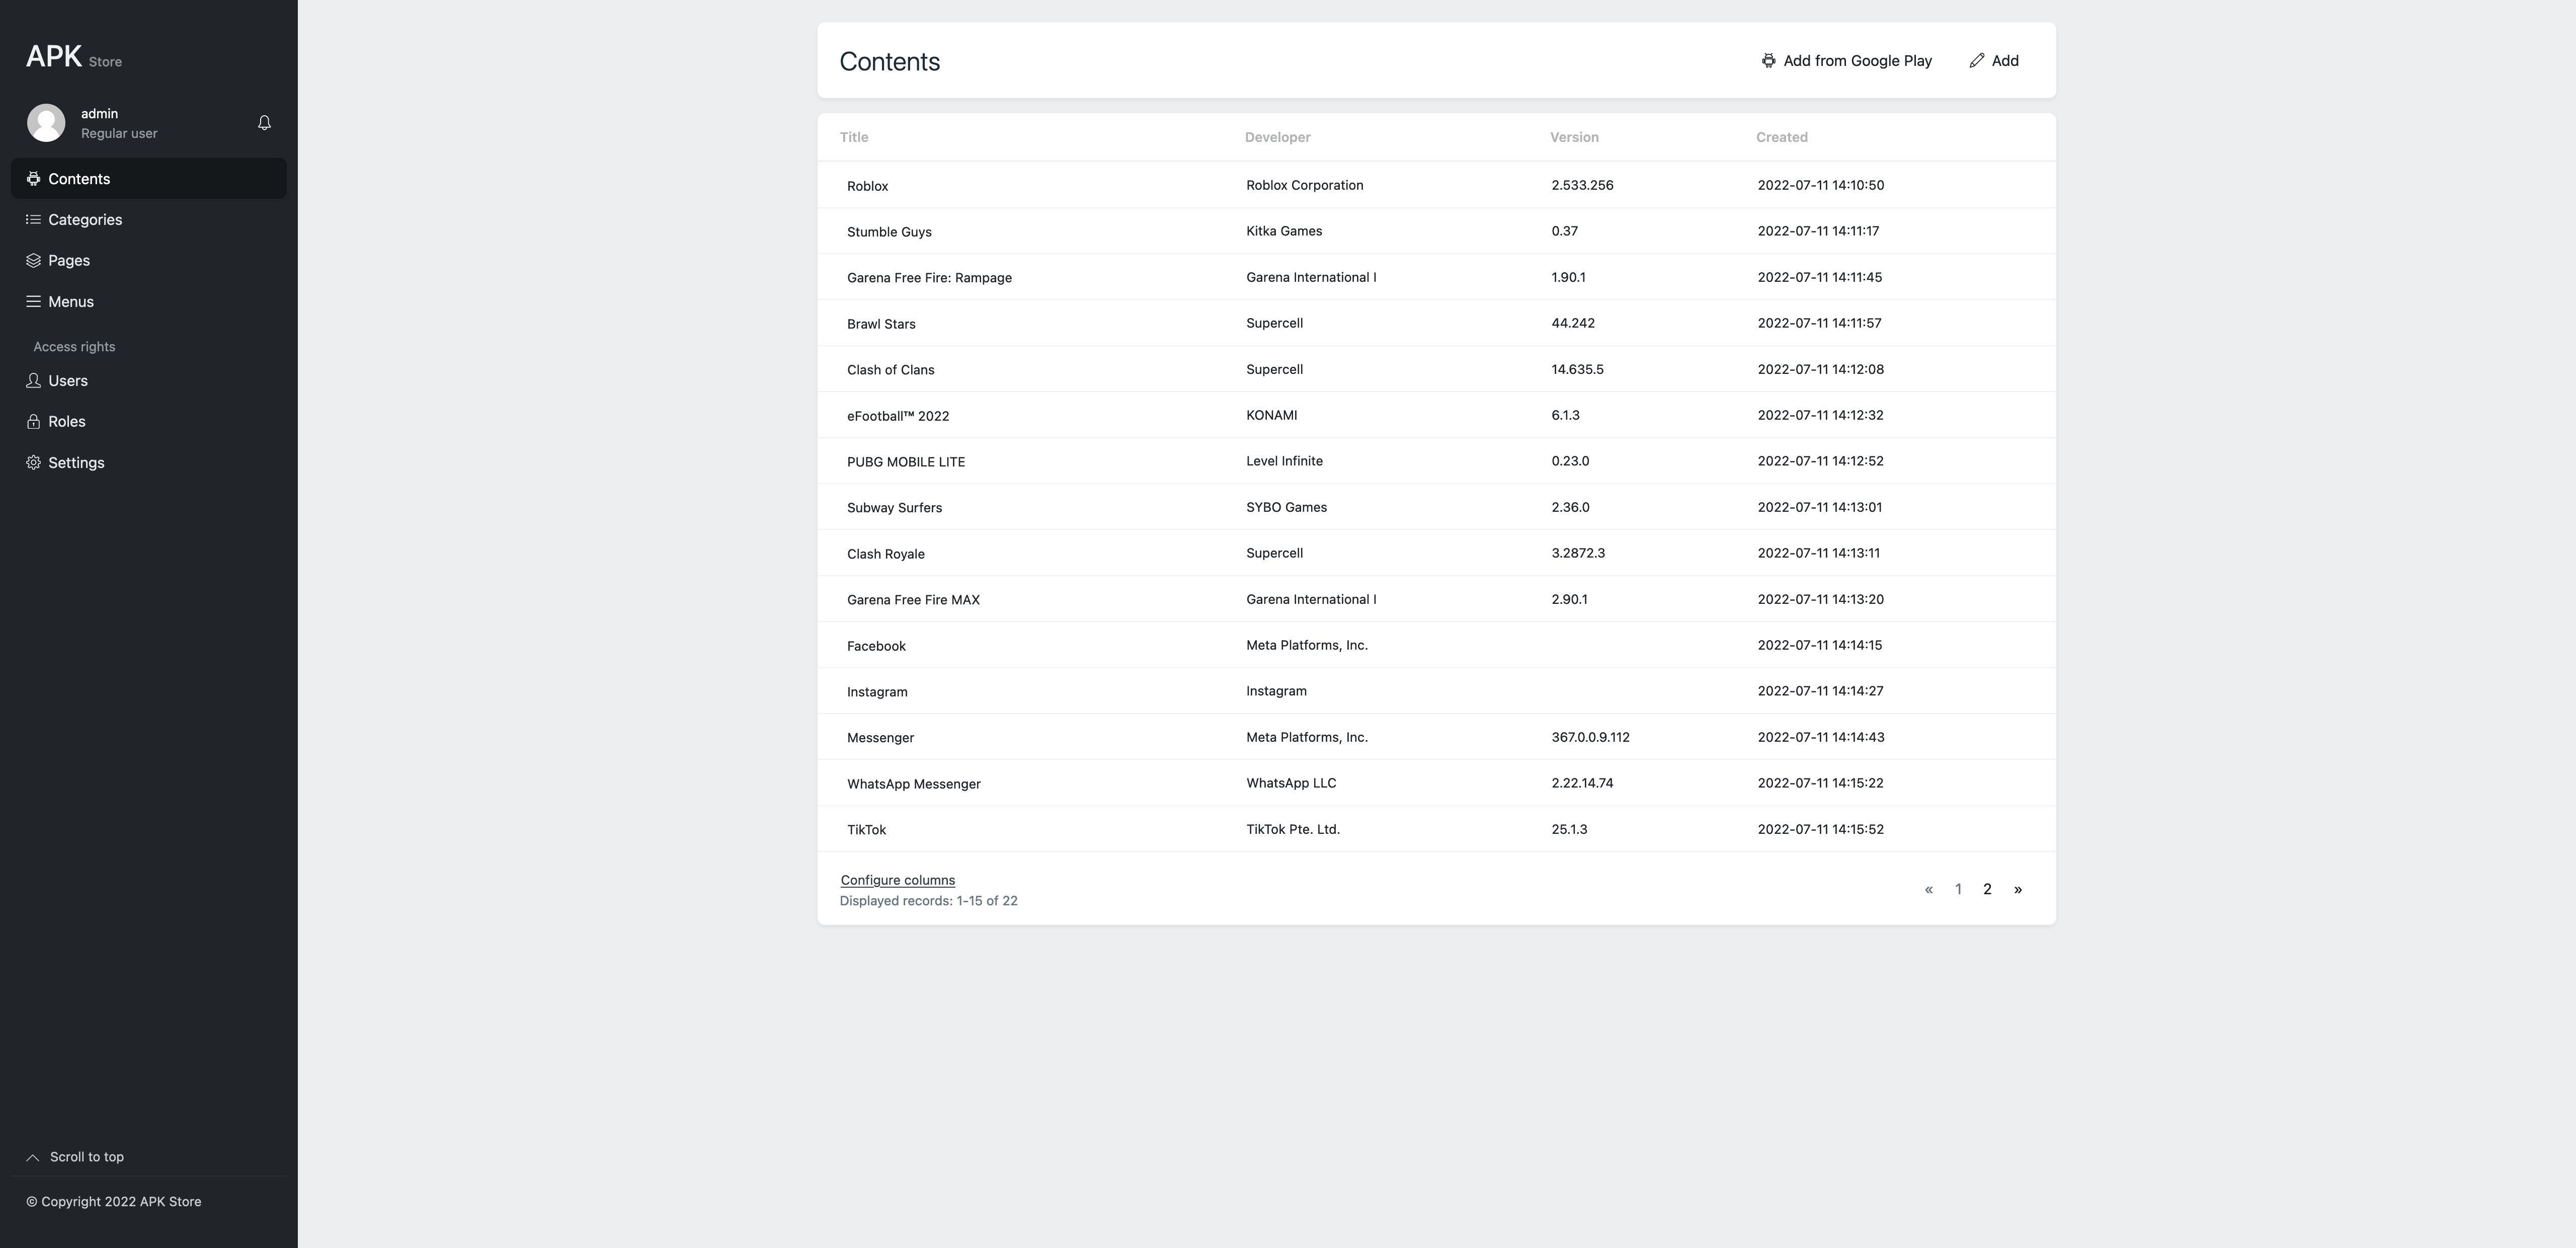2576x1248 pixels.
Task: Sort by the Title column header
Action: coord(853,137)
